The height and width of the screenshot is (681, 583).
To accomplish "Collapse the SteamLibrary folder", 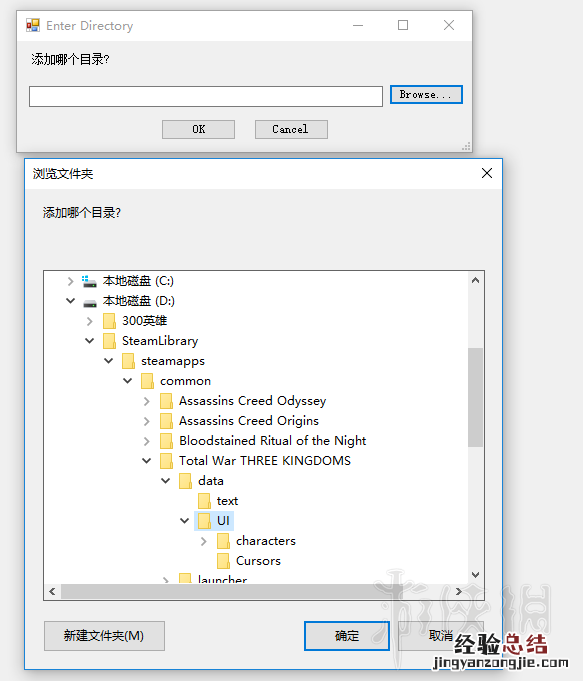I will pyautogui.click(x=89, y=341).
